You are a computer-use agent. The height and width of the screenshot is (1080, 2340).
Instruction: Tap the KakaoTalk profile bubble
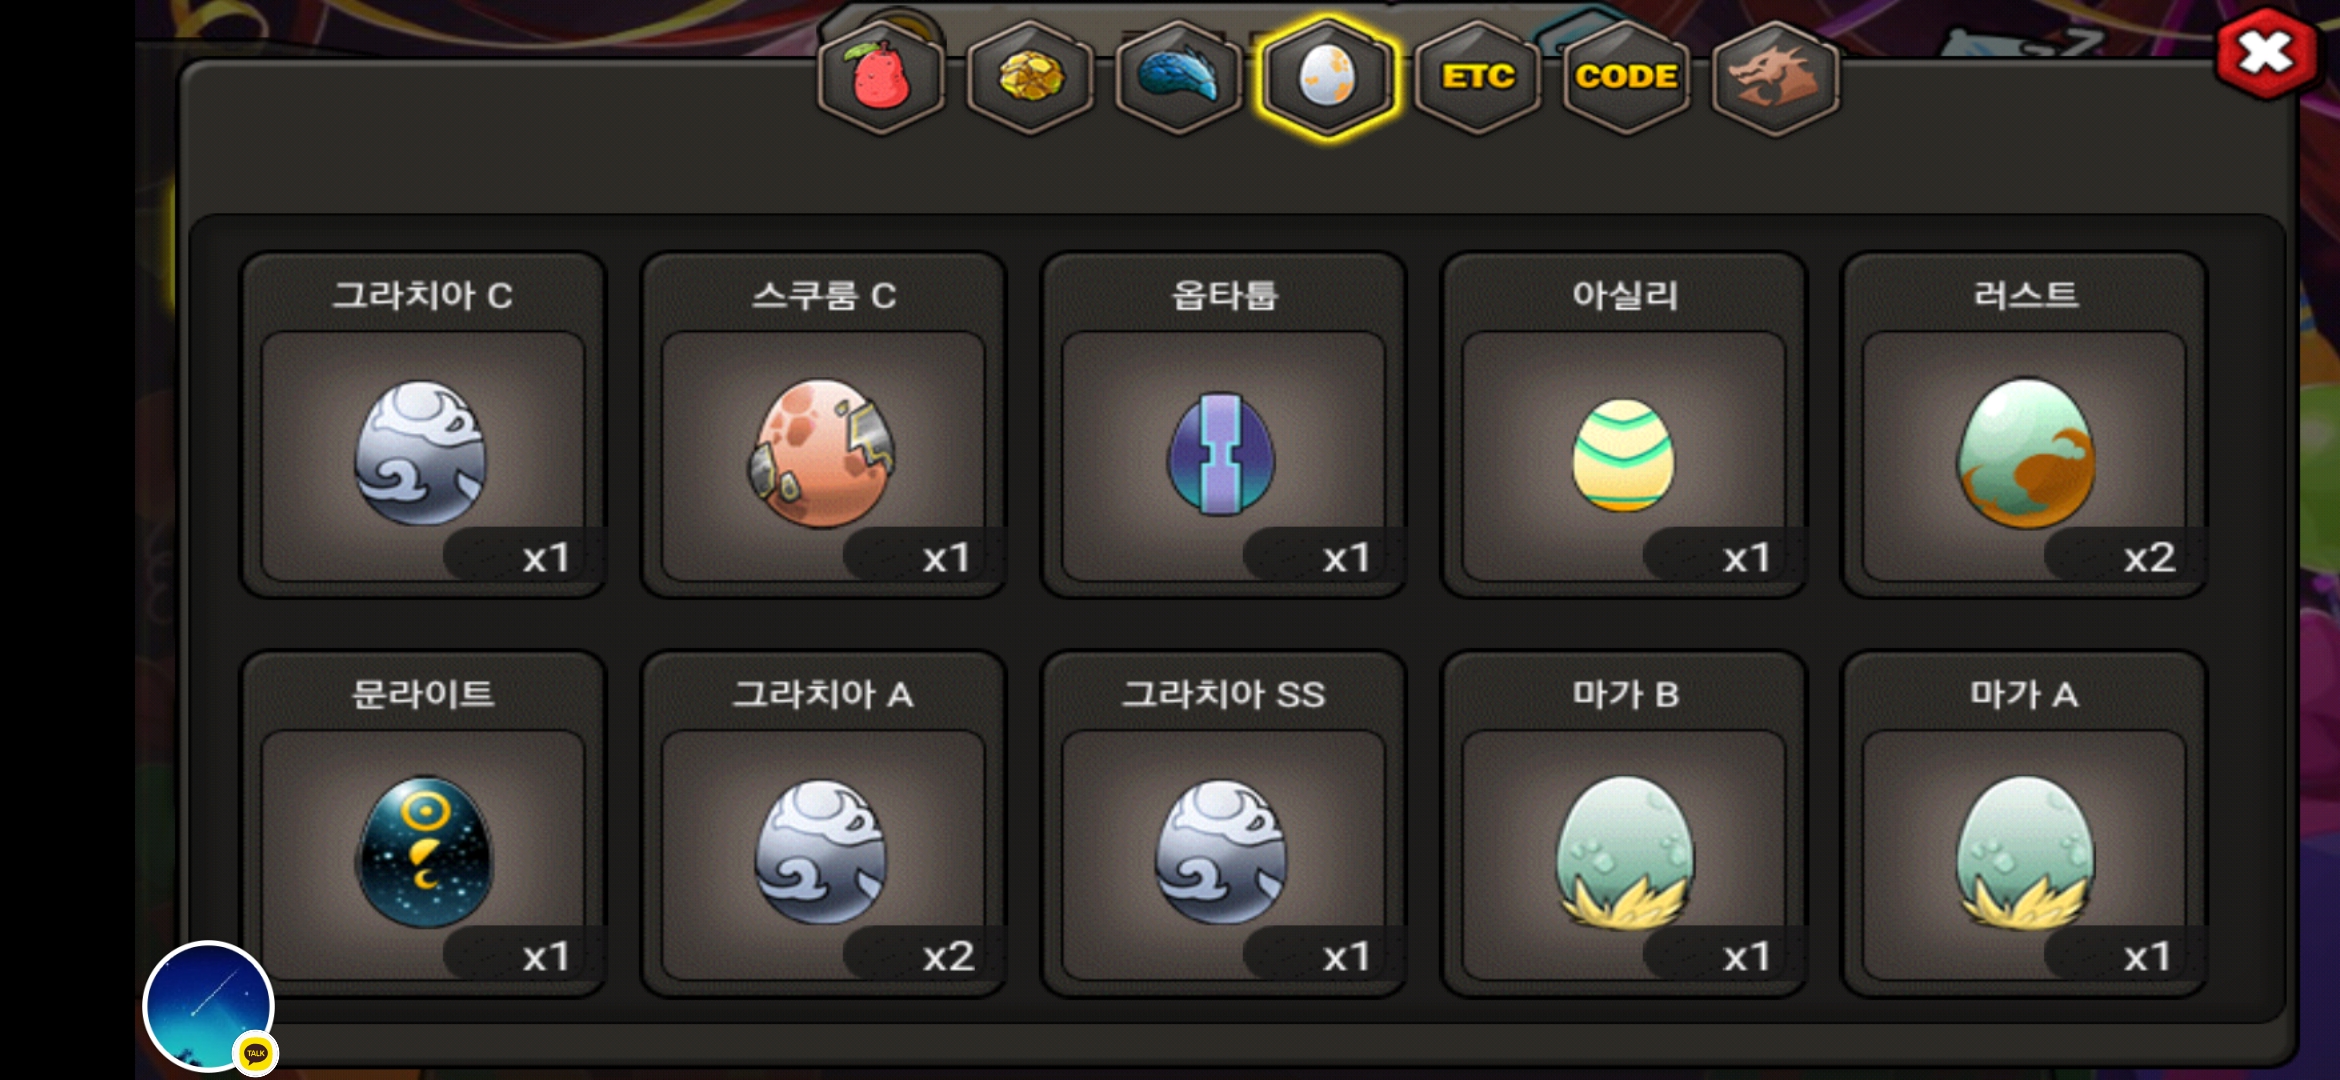tap(209, 1006)
